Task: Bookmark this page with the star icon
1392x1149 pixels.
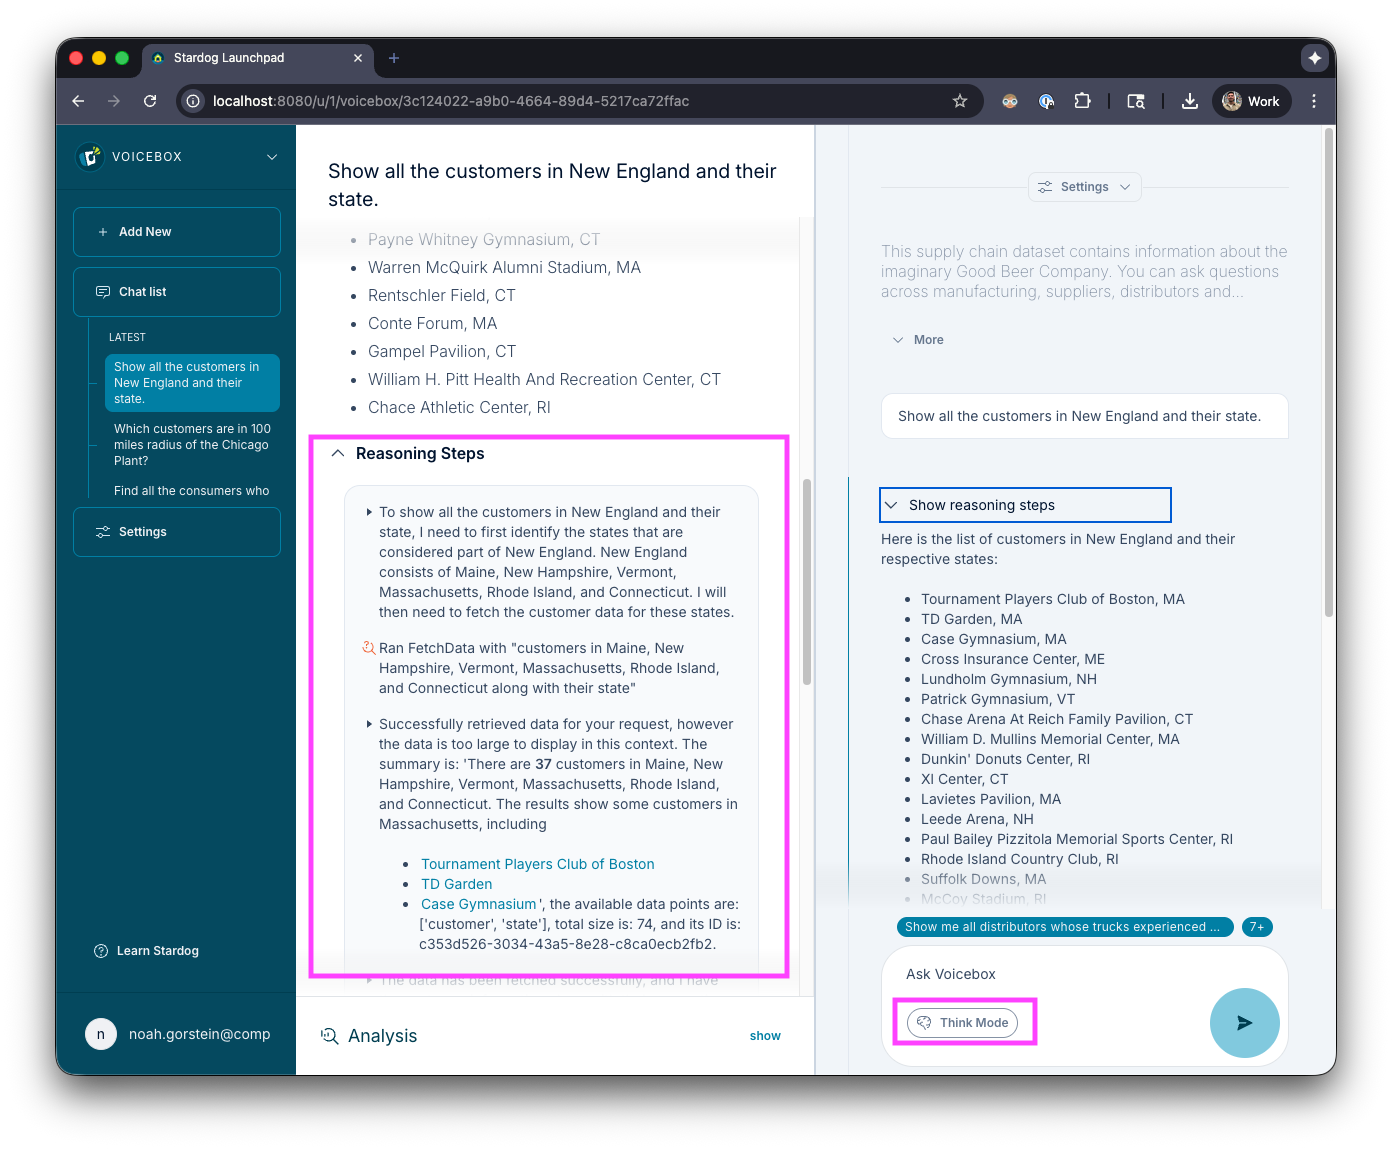Action: coord(960,101)
